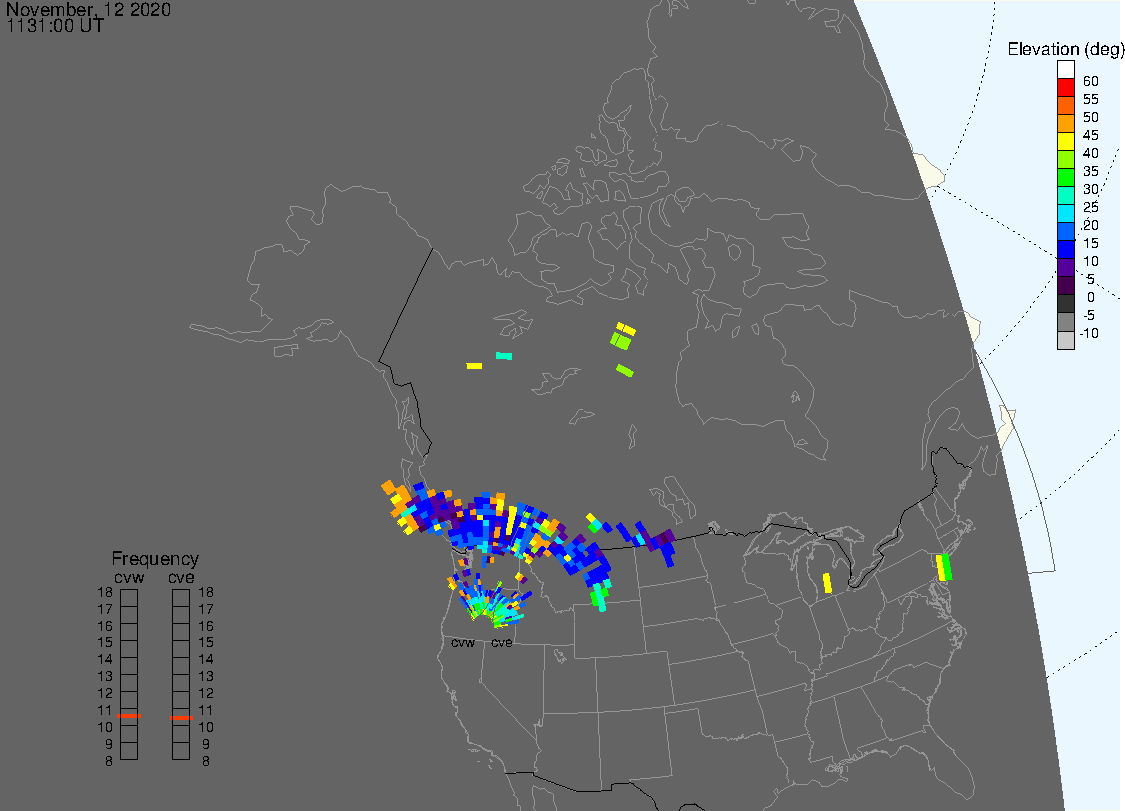Click the '0' value in Elevation legend
This screenshot has width=1125, height=811.
click(x=1091, y=297)
